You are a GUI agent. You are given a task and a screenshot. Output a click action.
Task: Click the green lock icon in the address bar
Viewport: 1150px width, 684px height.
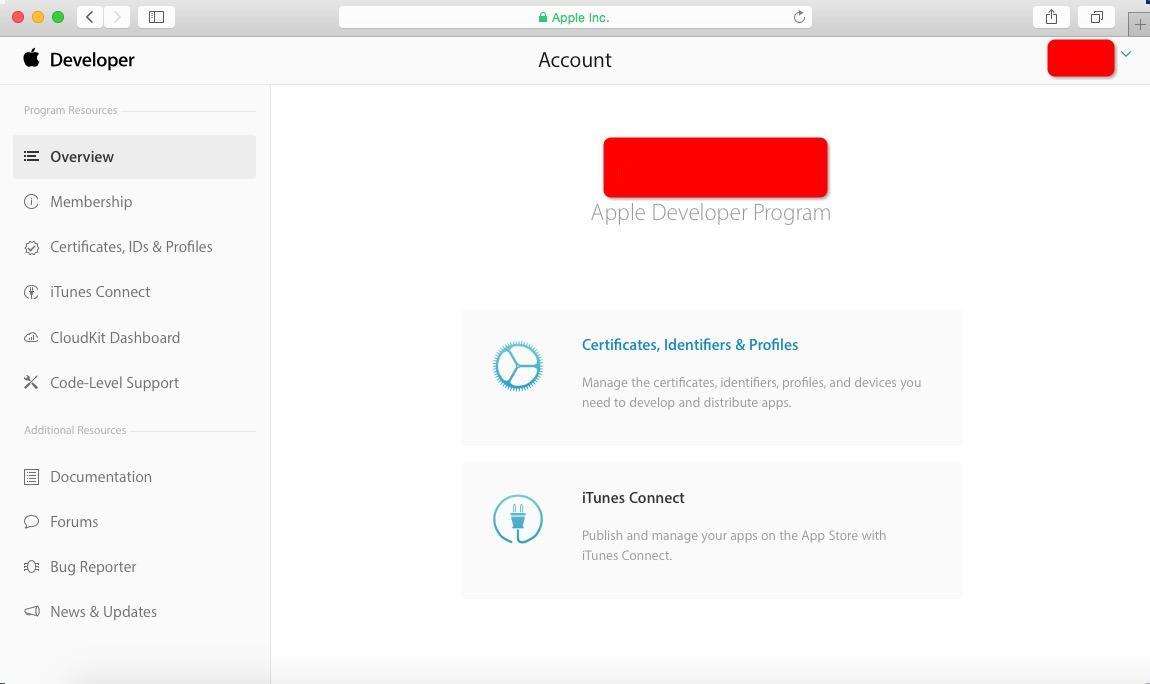click(543, 18)
